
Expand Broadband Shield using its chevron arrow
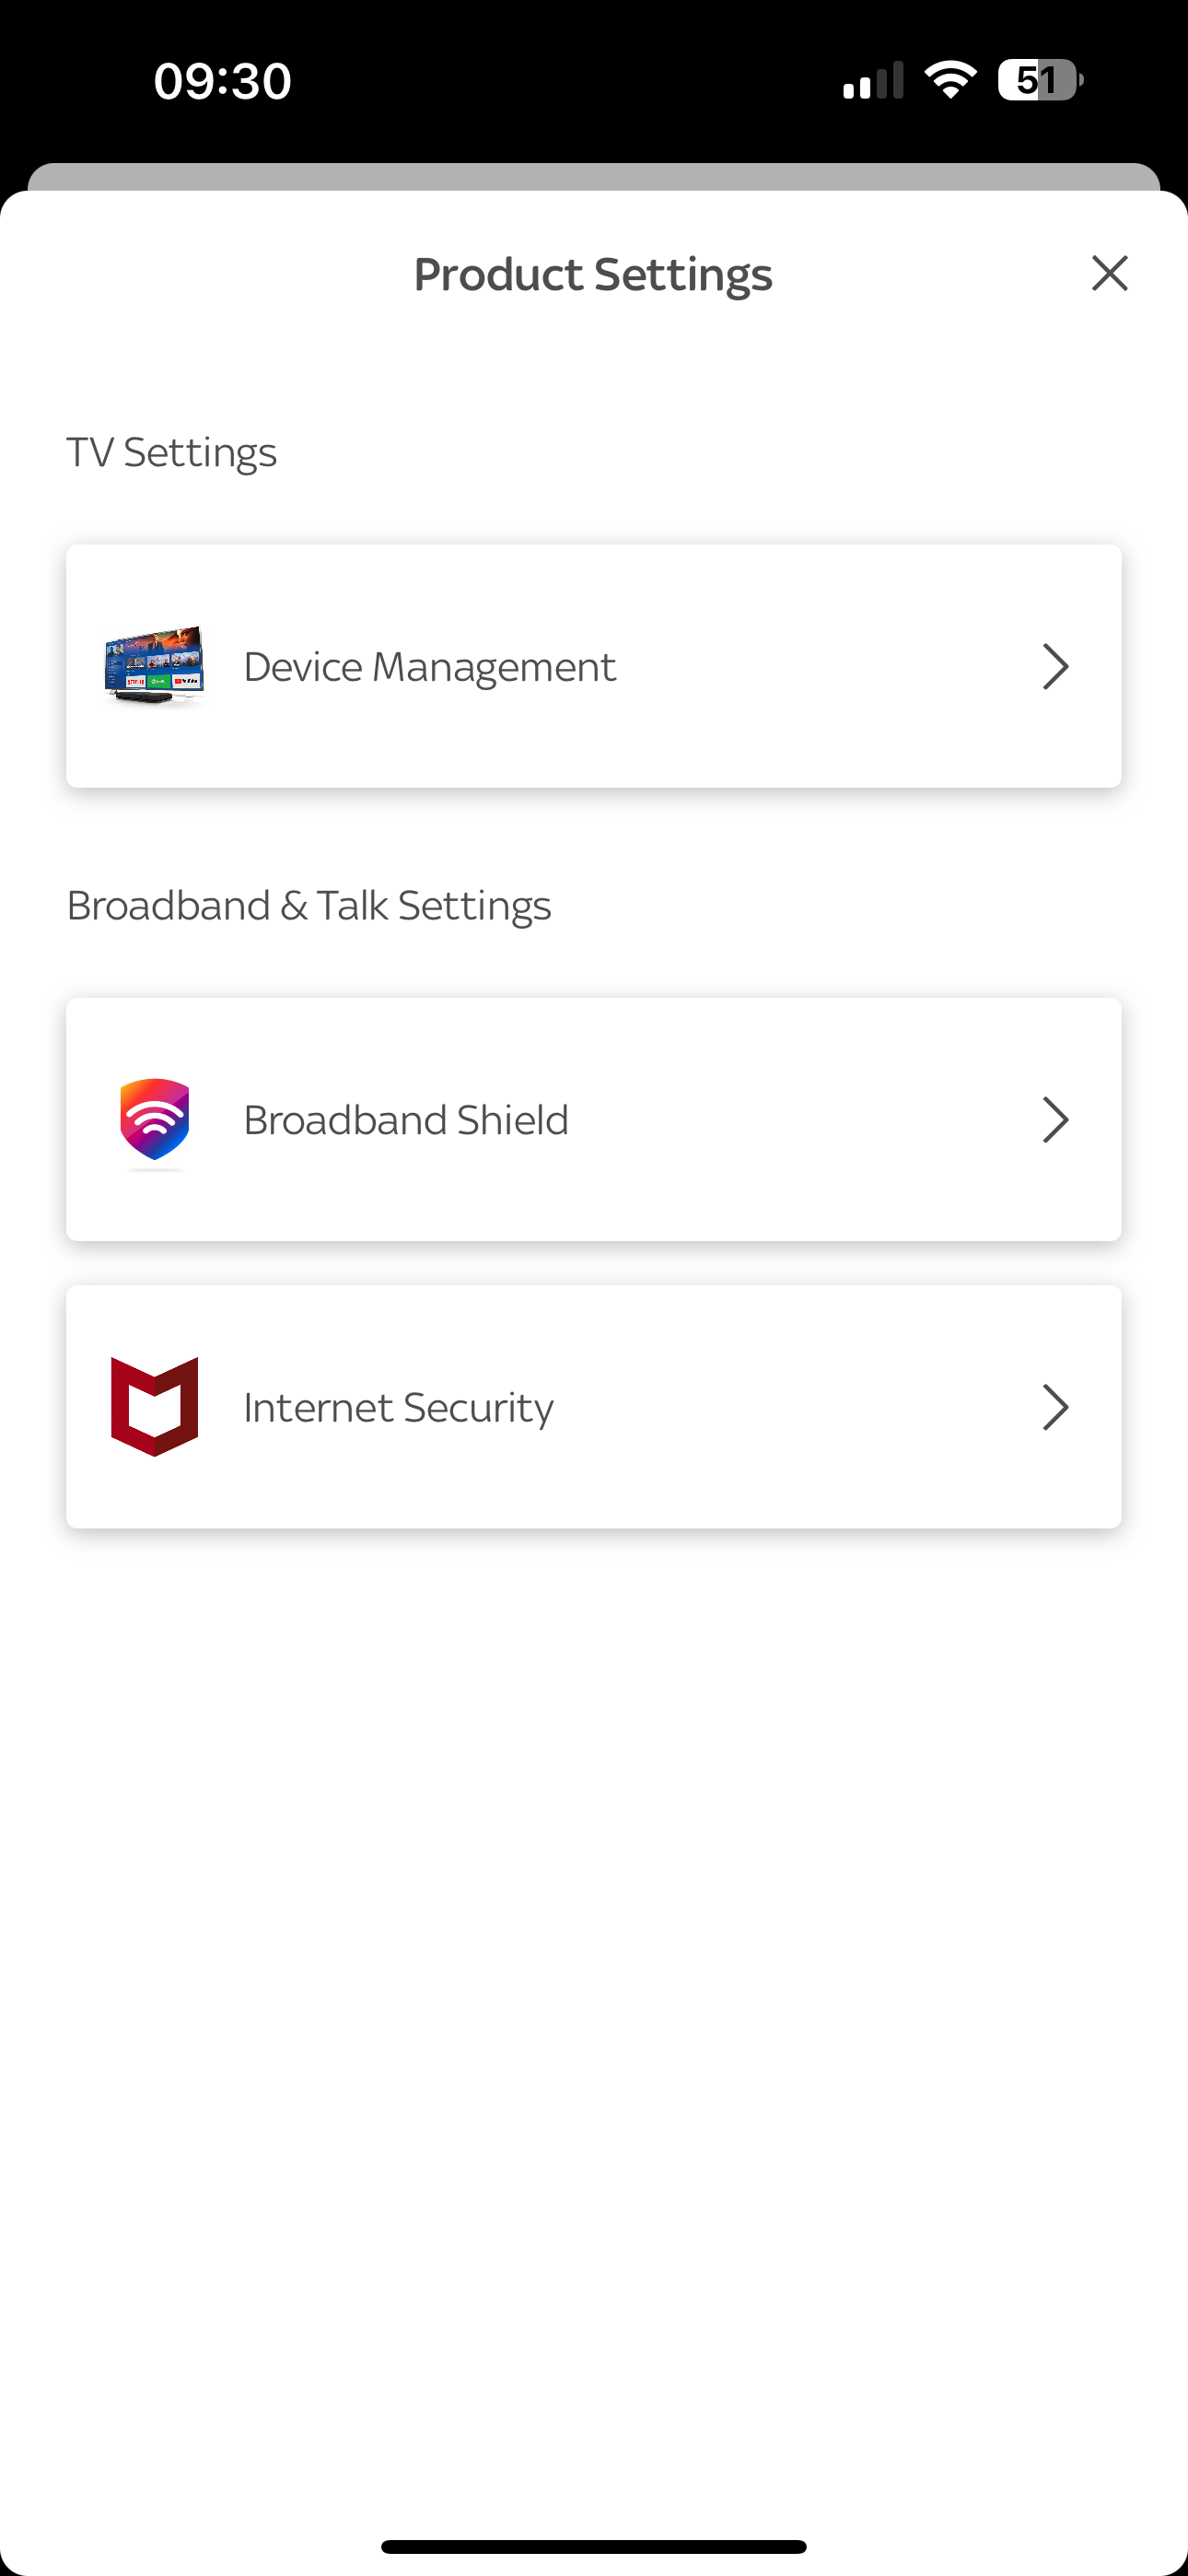pyautogui.click(x=1055, y=1120)
